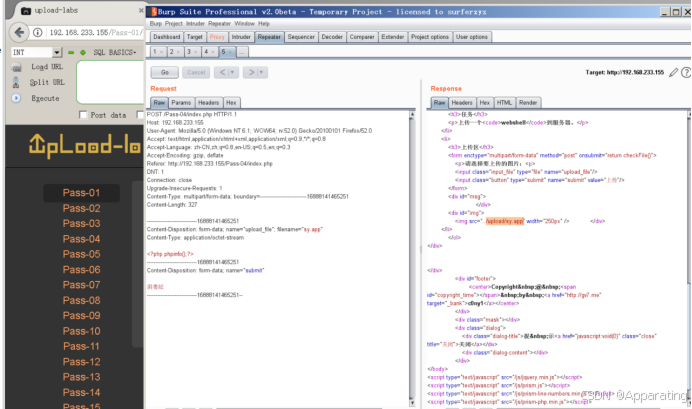Open Pass-13 in upload-labs sidebar
This screenshot has height=409, width=692.
pos(81,377)
